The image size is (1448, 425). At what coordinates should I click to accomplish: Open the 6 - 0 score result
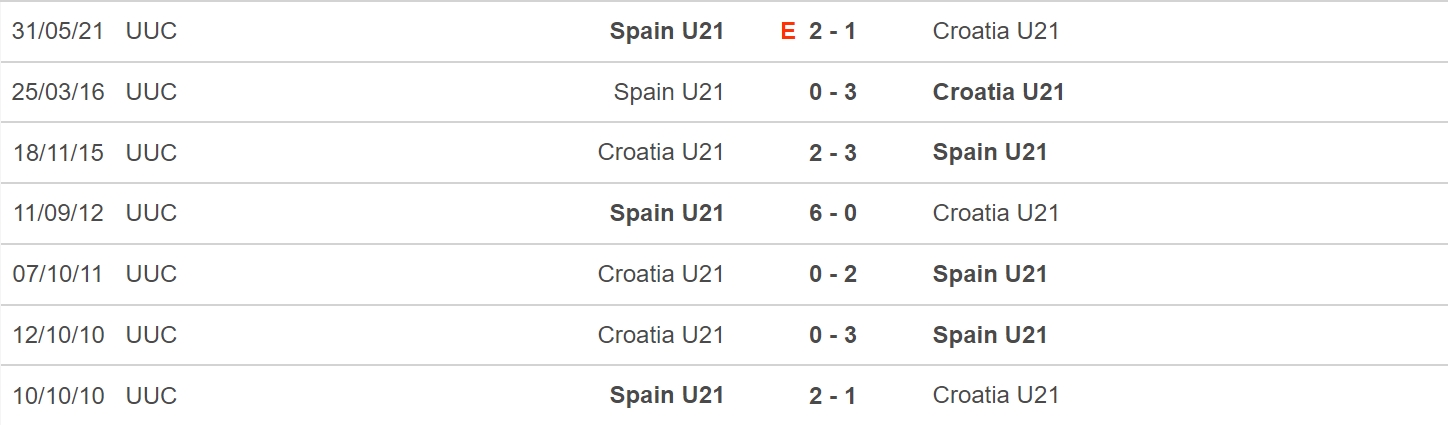point(833,213)
